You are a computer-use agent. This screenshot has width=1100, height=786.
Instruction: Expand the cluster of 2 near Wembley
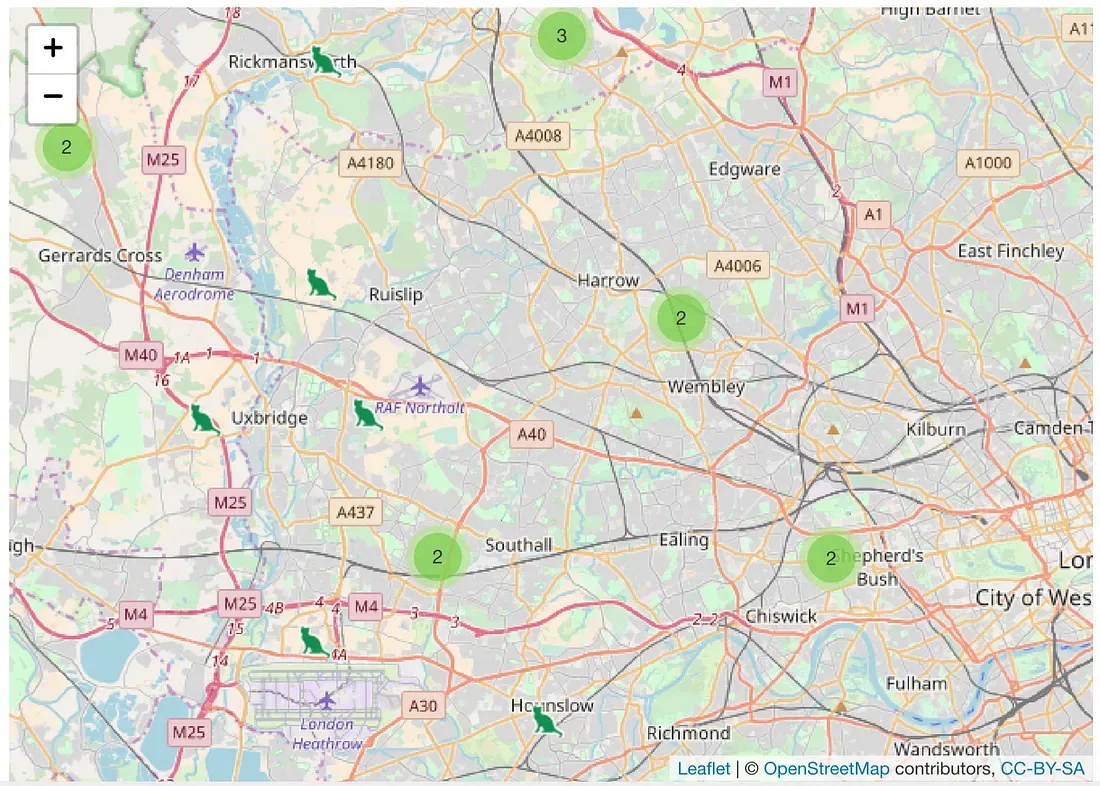coord(681,317)
